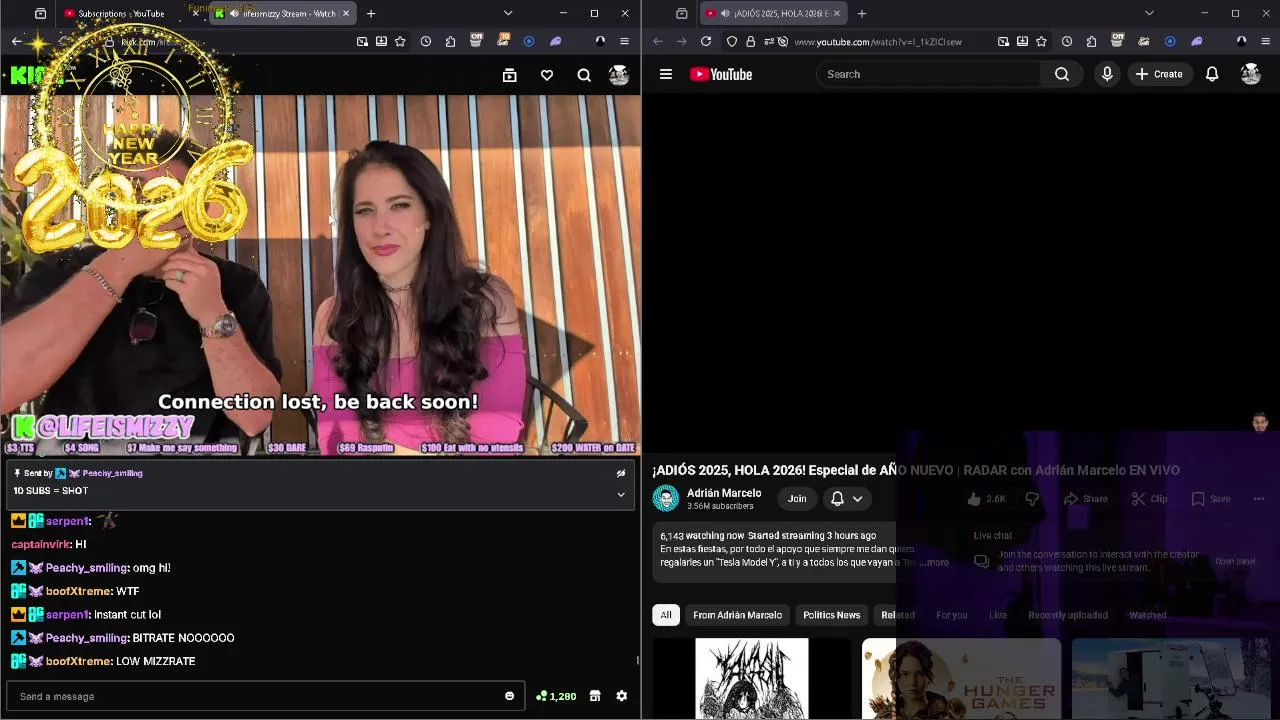Open extensions puzzle icon in right toolbar
The height and width of the screenshot is (720, 1280).
pyautogui.click(x=1091, y=42)
